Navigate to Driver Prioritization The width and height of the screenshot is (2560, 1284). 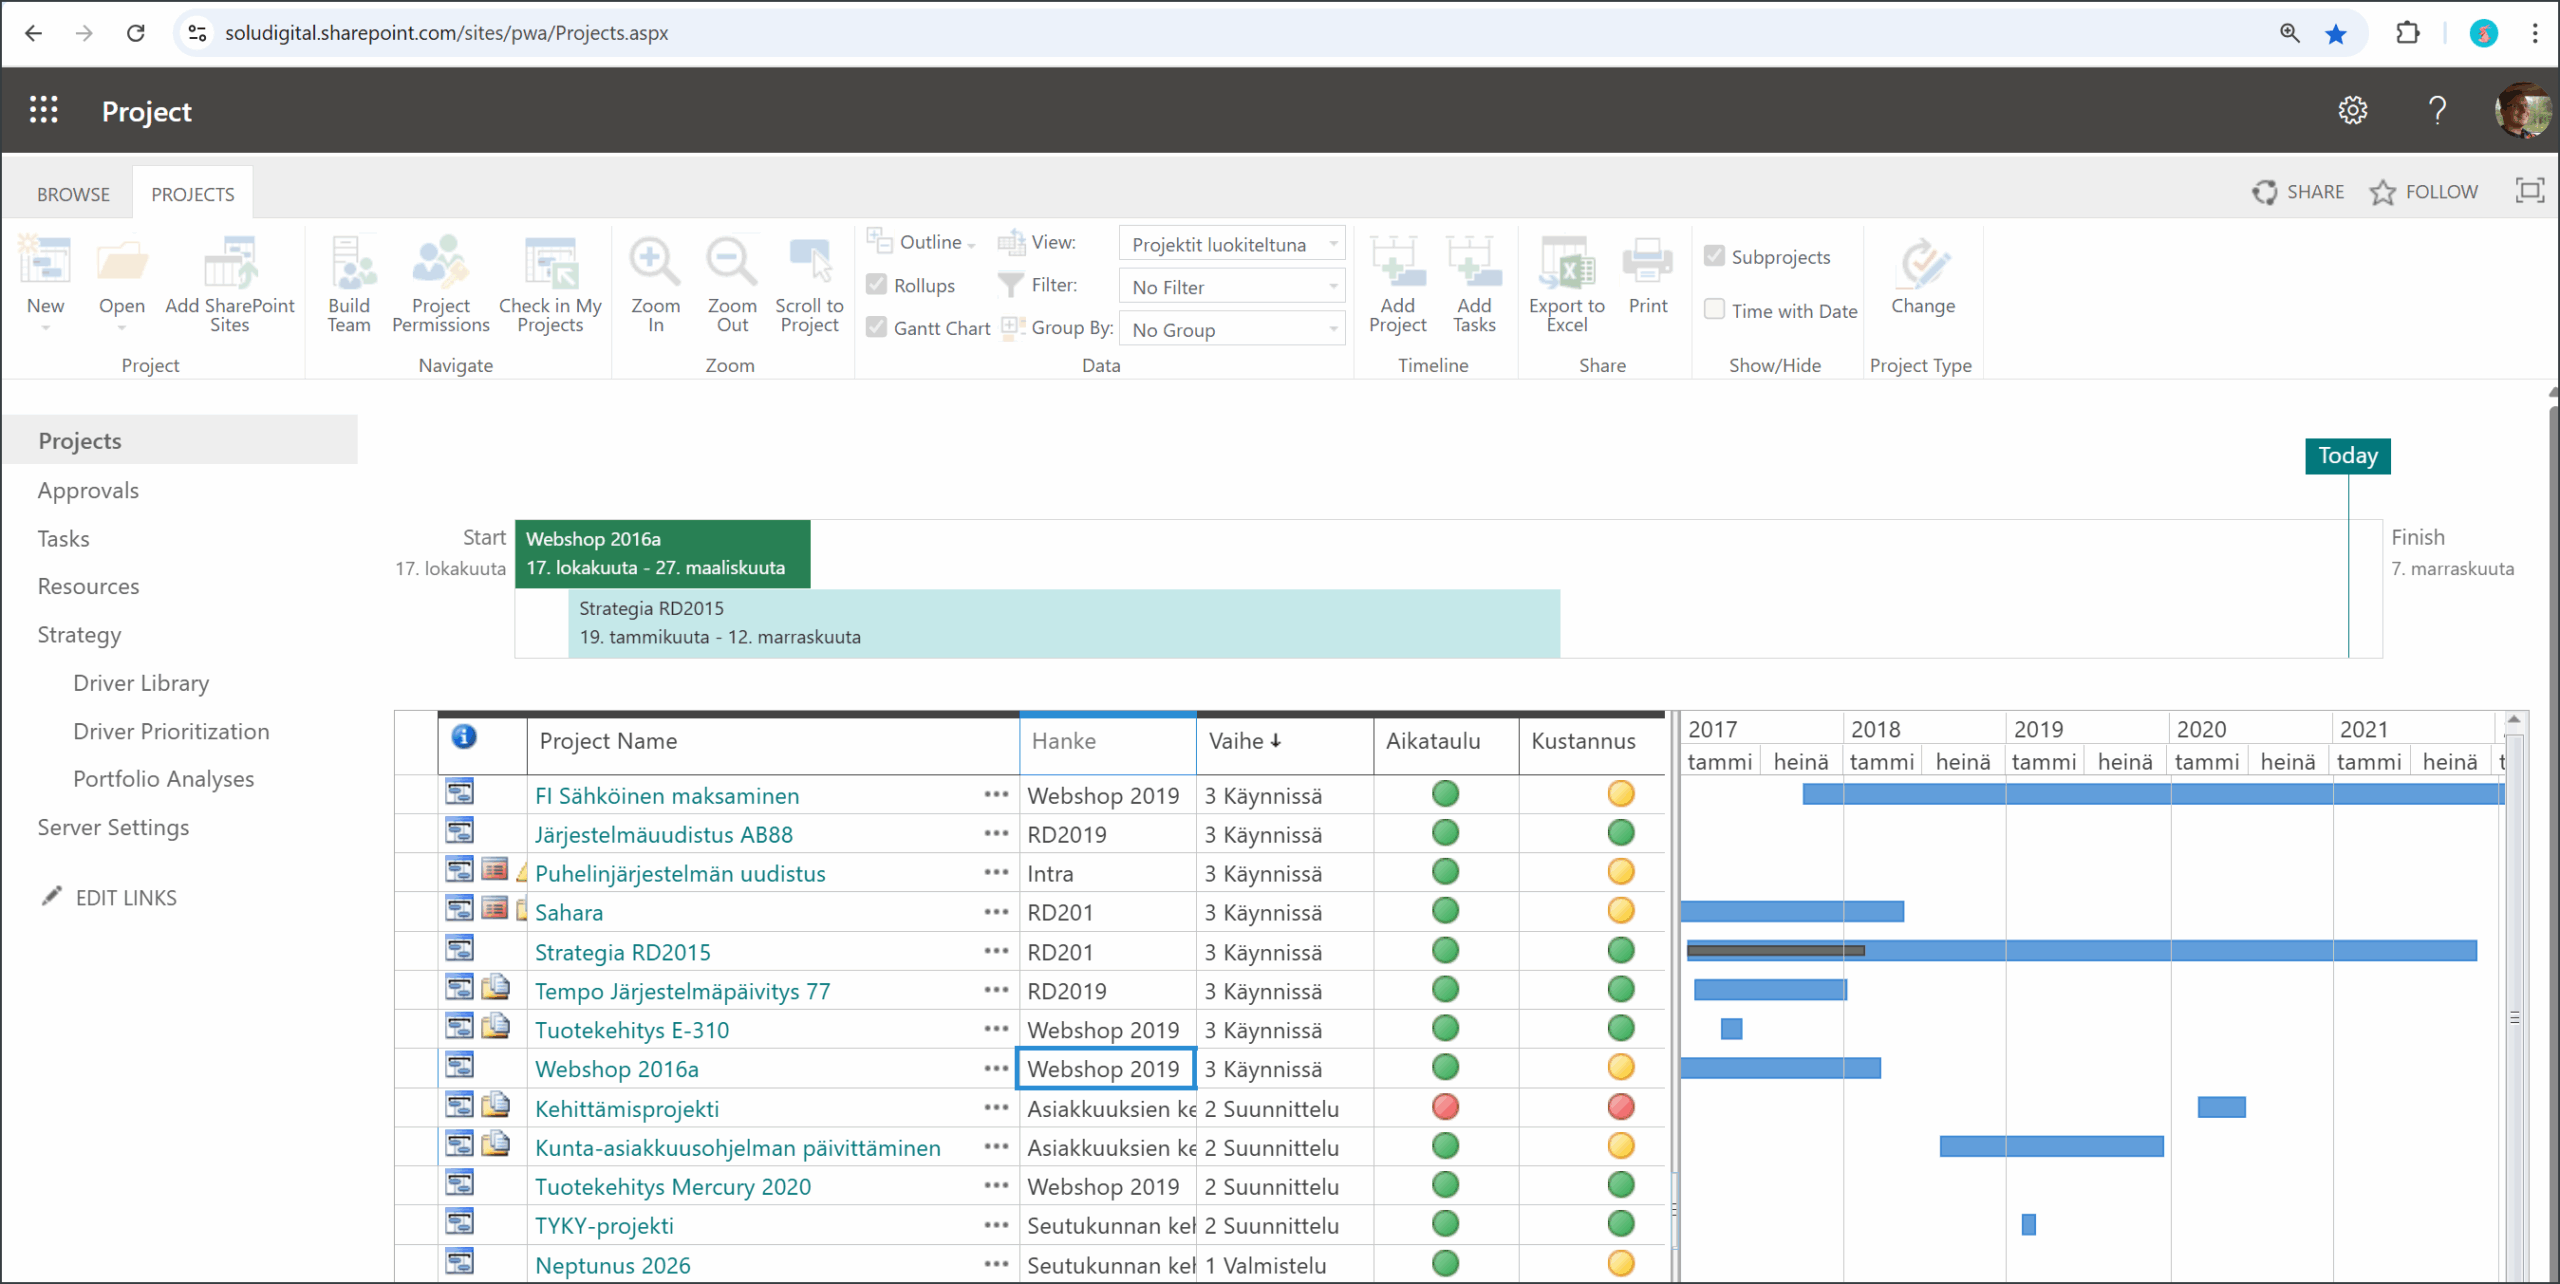coord(171,731)
